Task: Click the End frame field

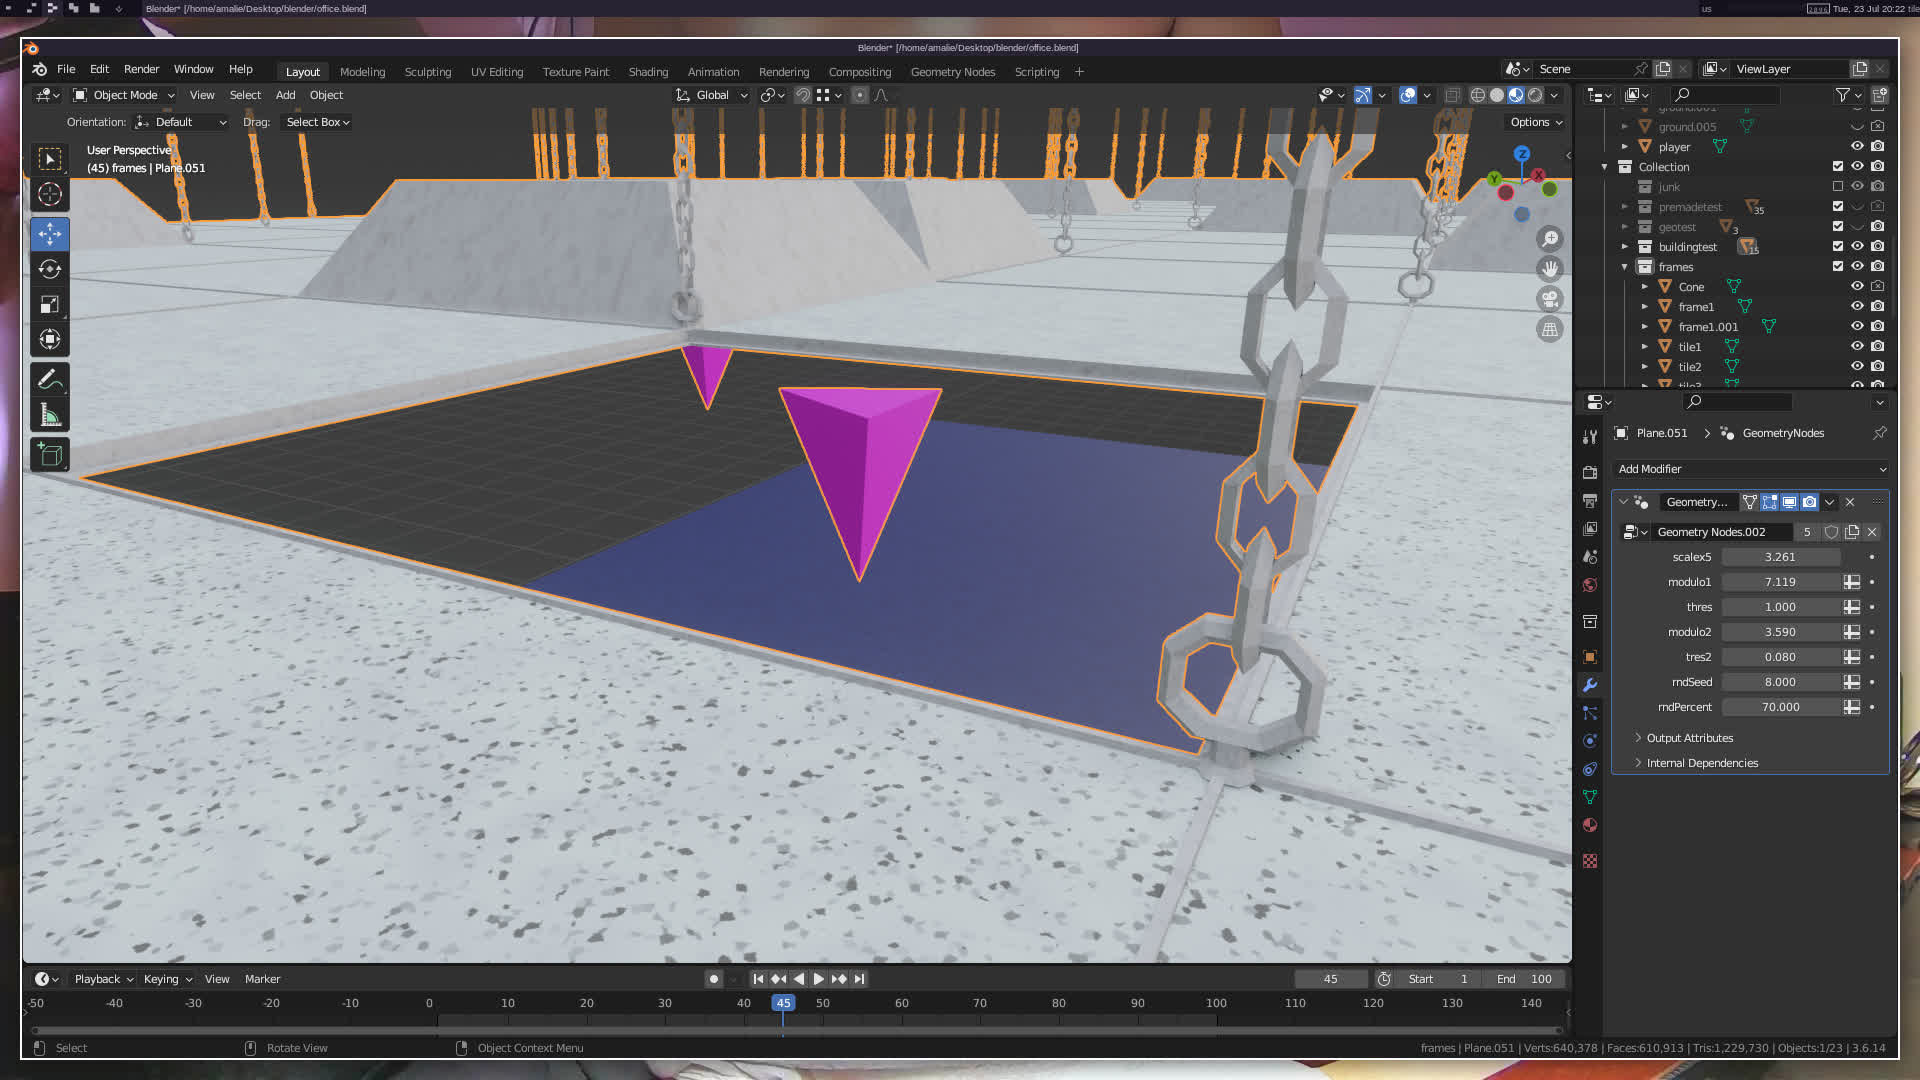Action: [1524, 979]
